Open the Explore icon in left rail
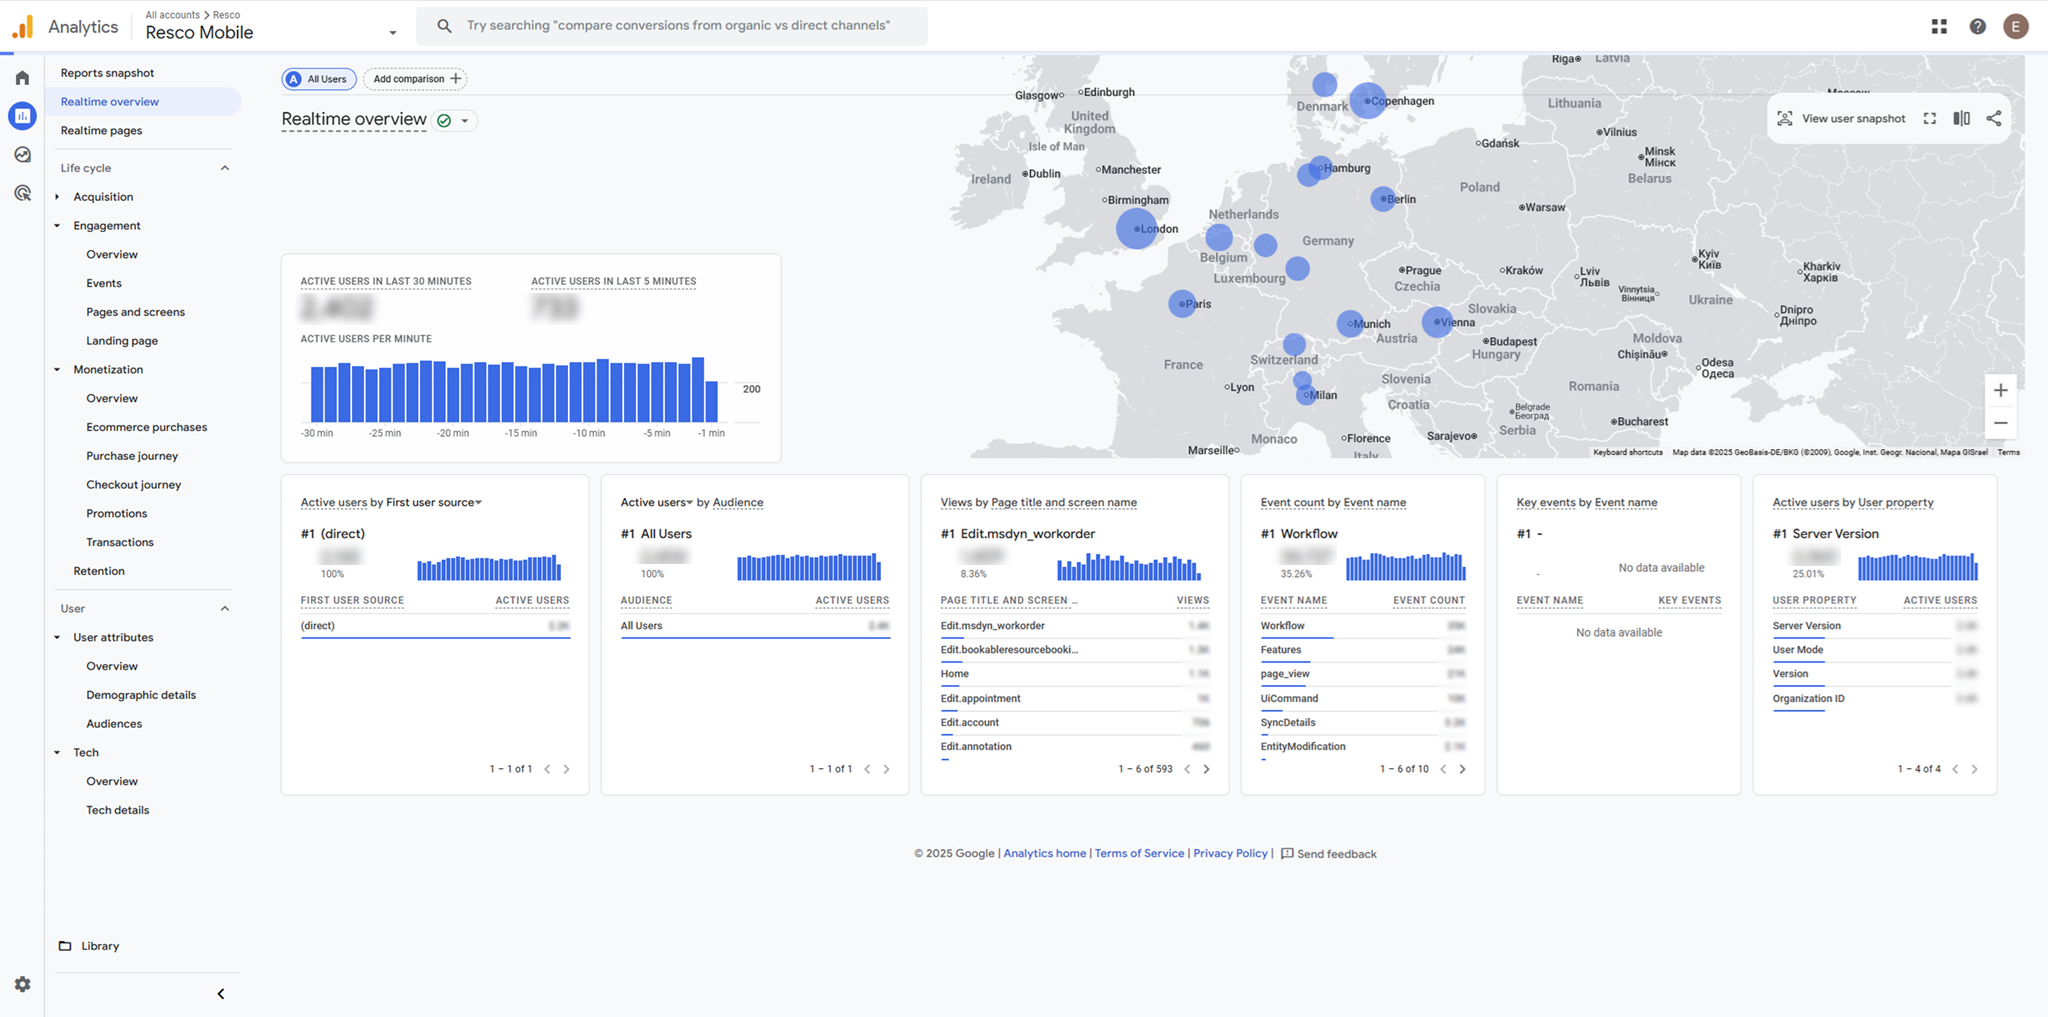The width and height of the screenshot is (2048, 1017). (x=22, y=155)
